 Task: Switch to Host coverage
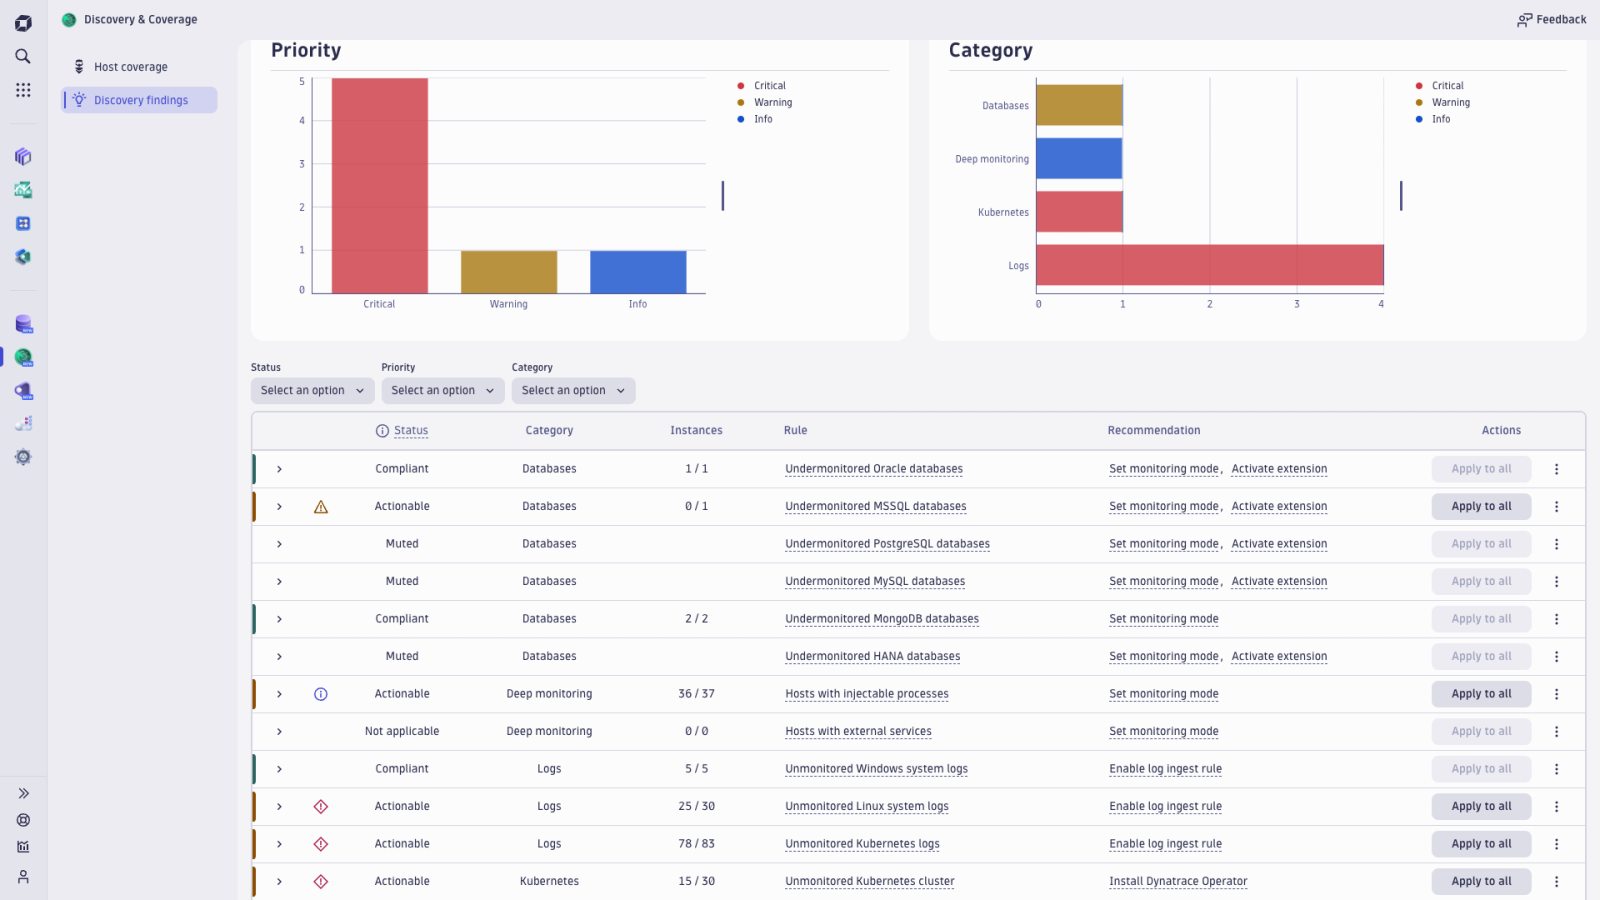coord(129,66)
